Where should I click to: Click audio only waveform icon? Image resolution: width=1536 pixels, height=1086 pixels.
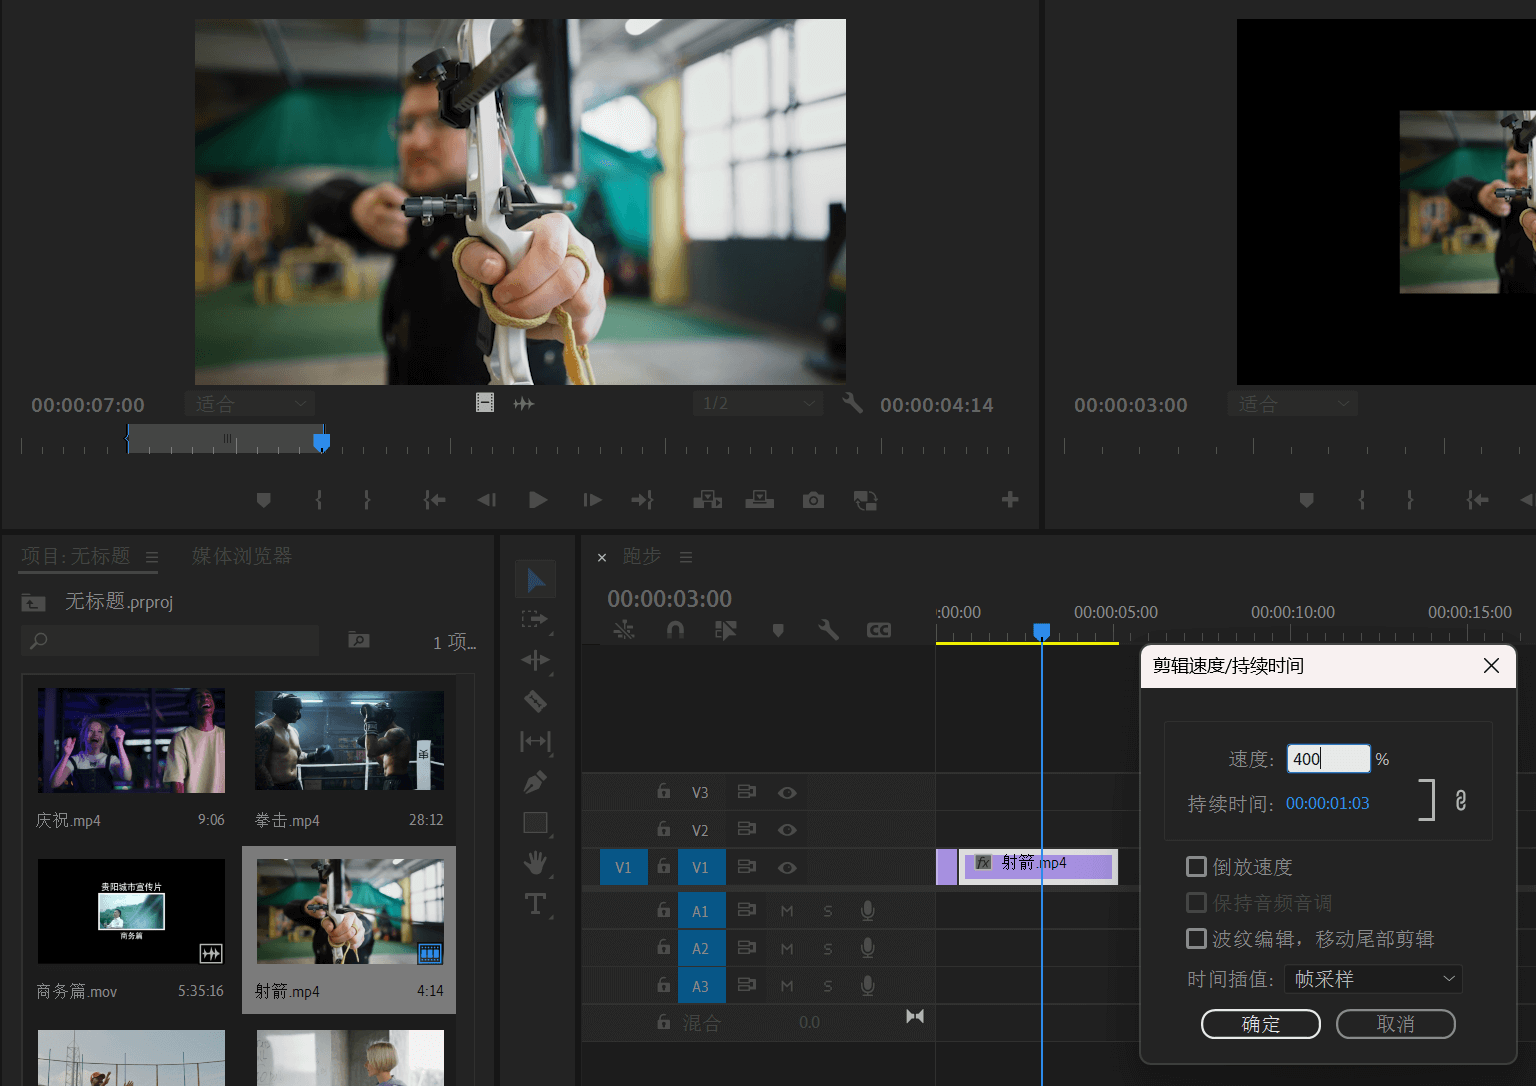[x=524, y=404]
